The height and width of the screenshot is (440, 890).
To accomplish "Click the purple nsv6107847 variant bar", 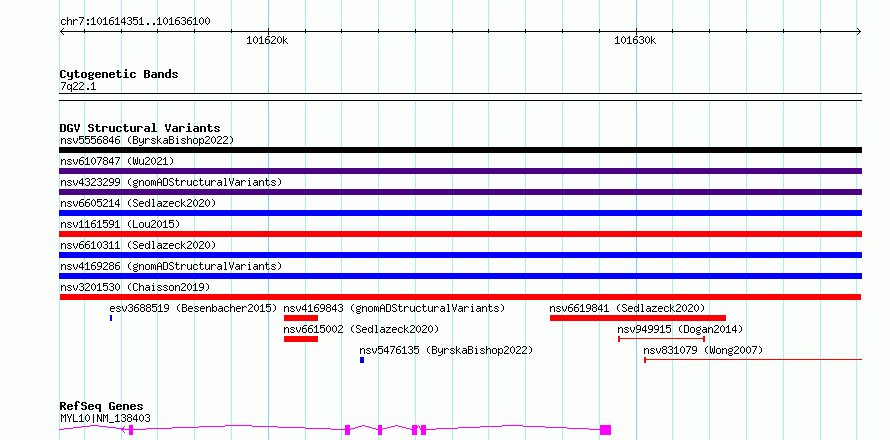I will [460, 171].
